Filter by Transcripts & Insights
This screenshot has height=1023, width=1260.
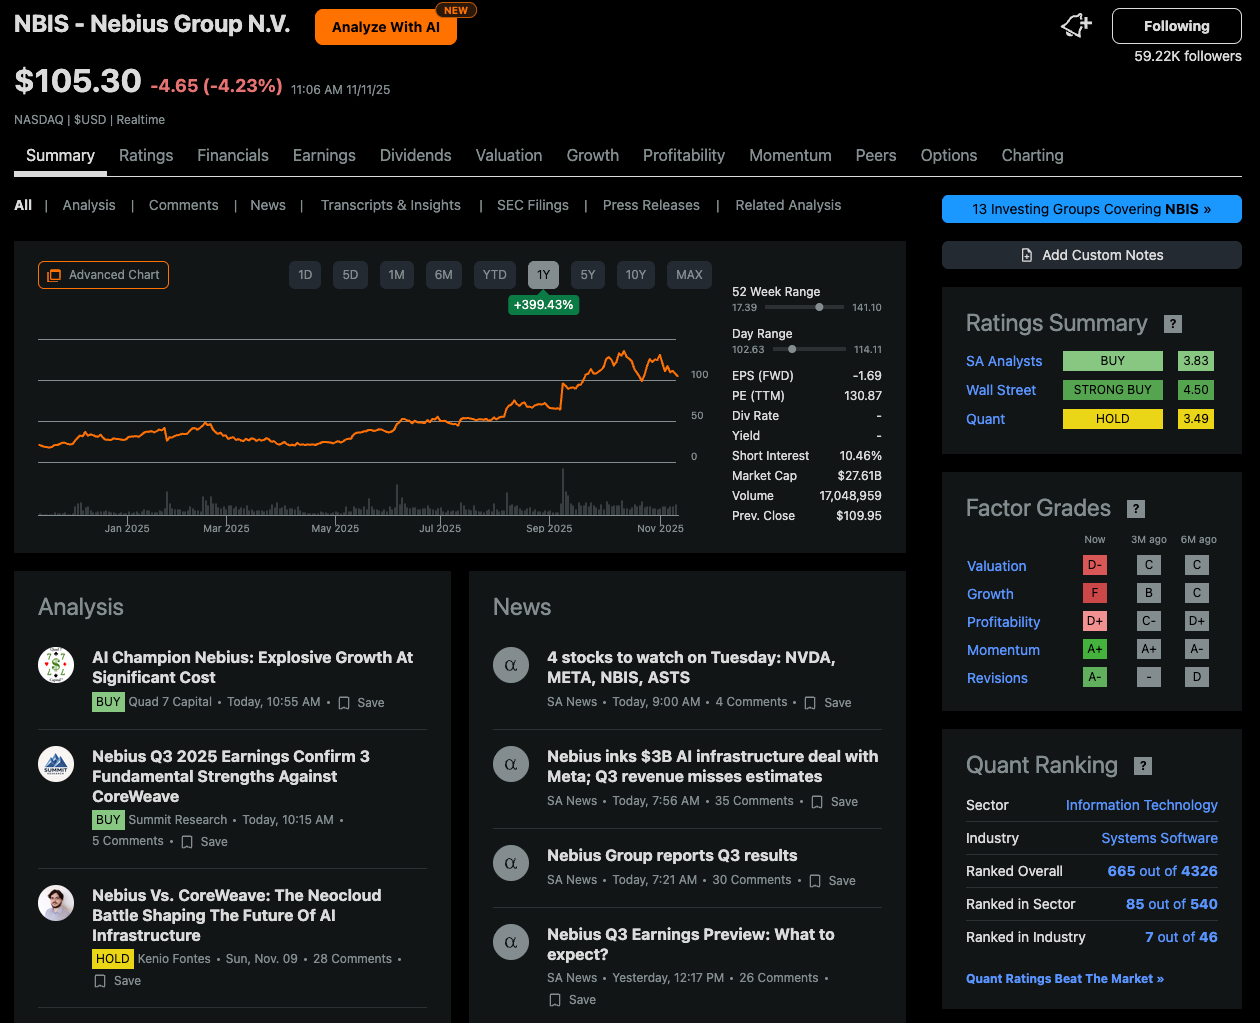pyautogui.click(x=391, y=206)
